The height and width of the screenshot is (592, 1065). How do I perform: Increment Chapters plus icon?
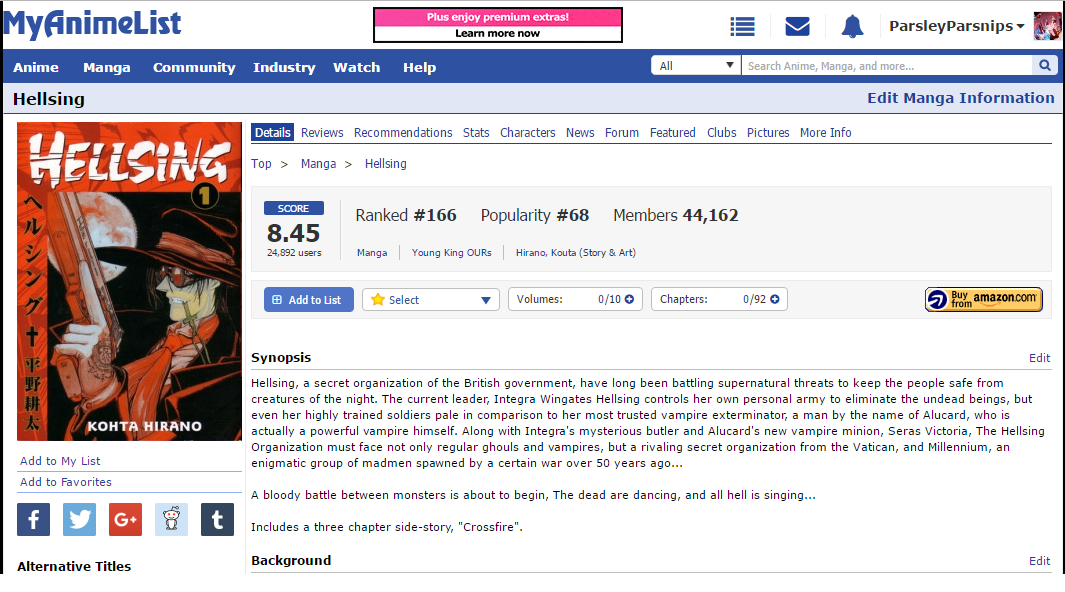[x=774, y=299]
